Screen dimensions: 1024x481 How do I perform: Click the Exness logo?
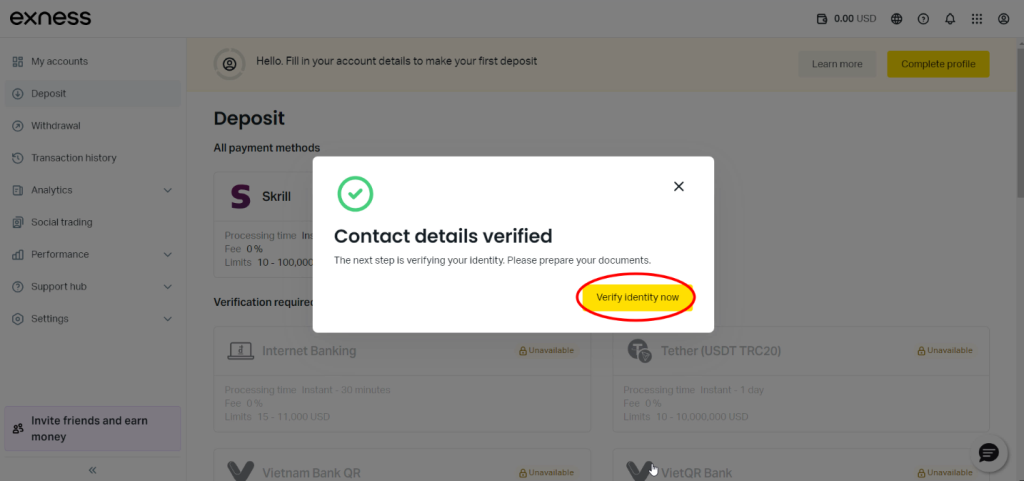tap(51, 18)
